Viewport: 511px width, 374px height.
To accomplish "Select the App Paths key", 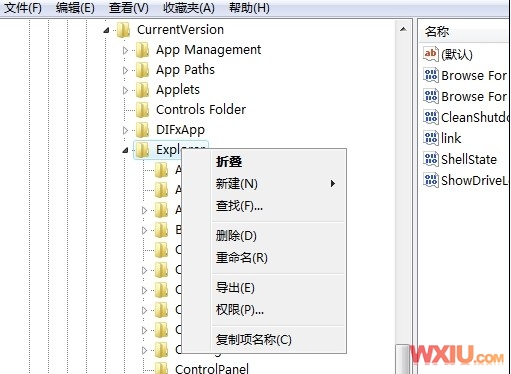I will [x=185, y=70].
